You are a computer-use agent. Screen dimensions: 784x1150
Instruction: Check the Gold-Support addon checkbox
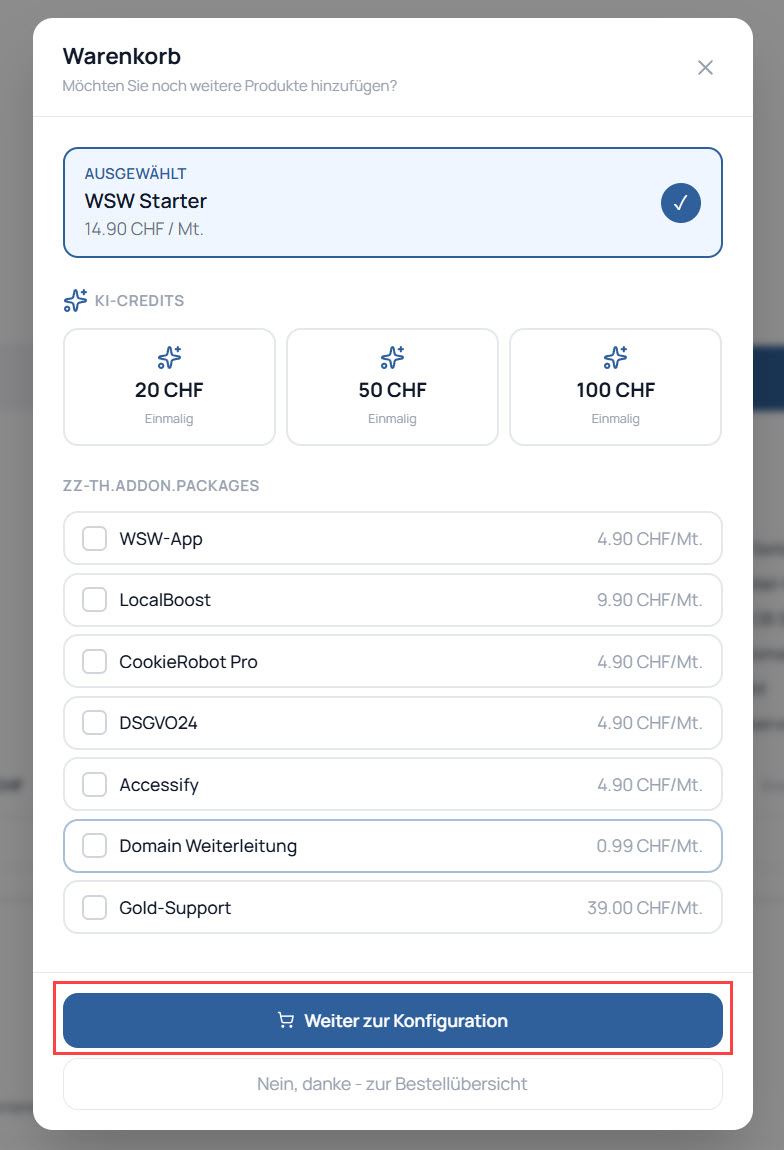[x=95, y=908]
